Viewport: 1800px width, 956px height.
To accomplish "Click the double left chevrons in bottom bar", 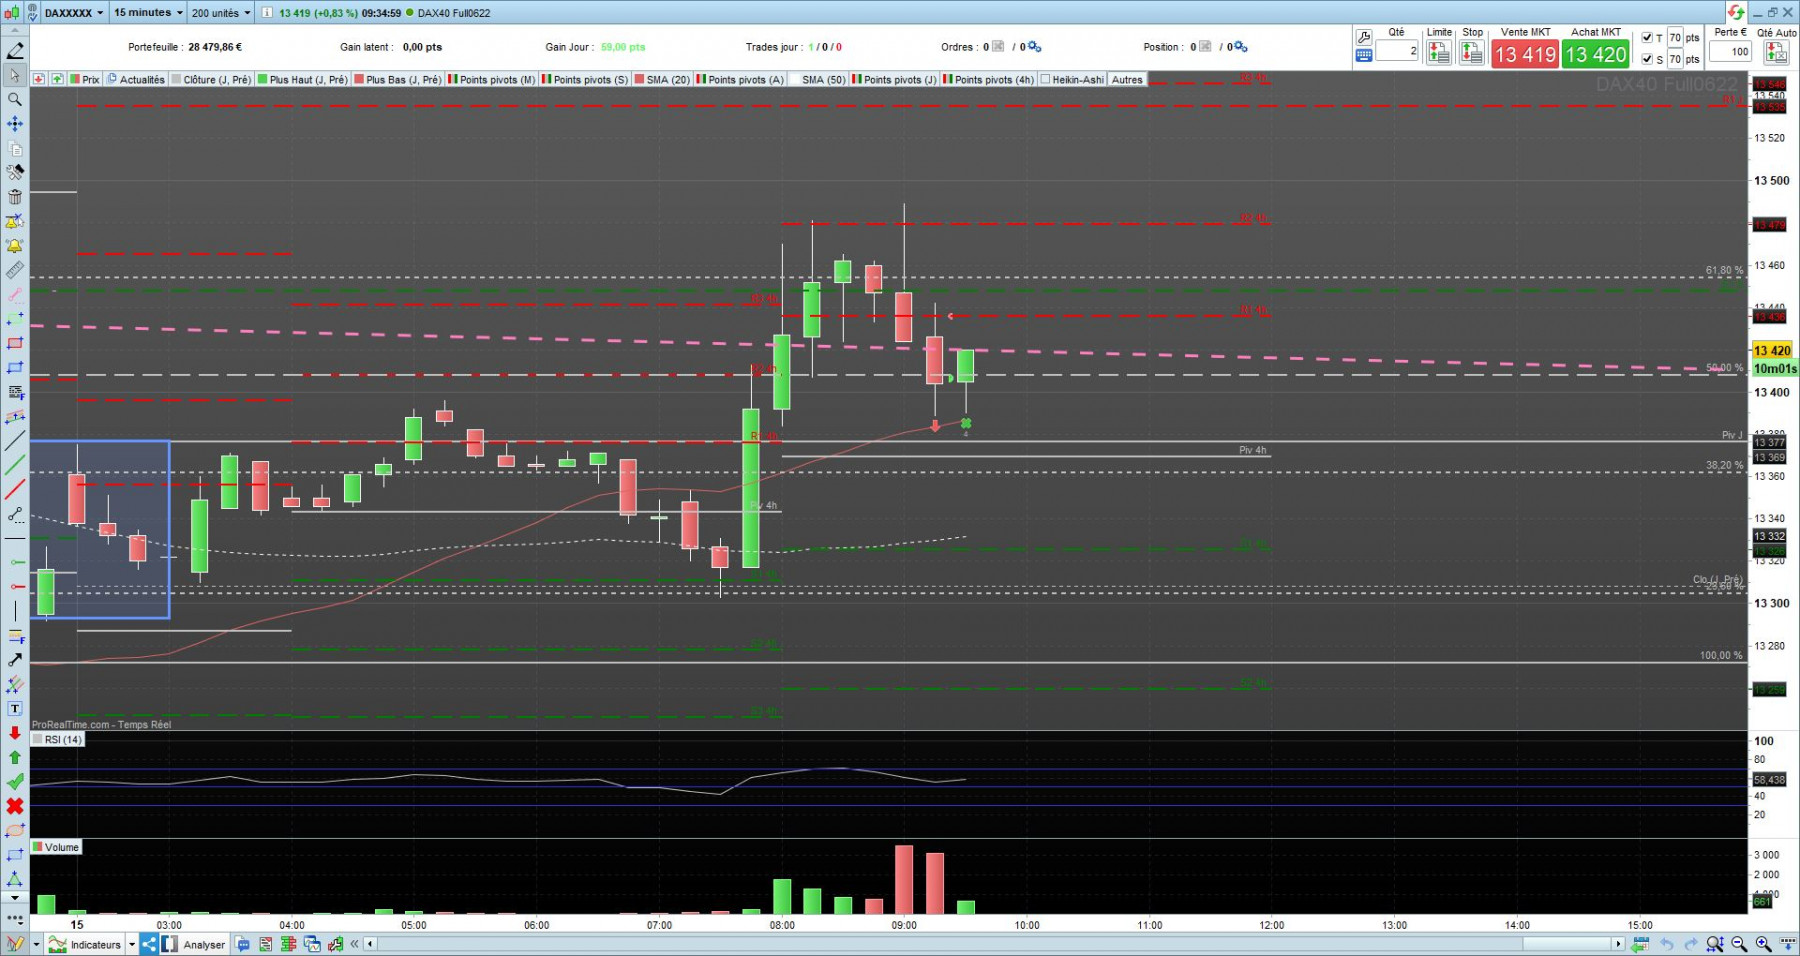I will pos(354,944).
